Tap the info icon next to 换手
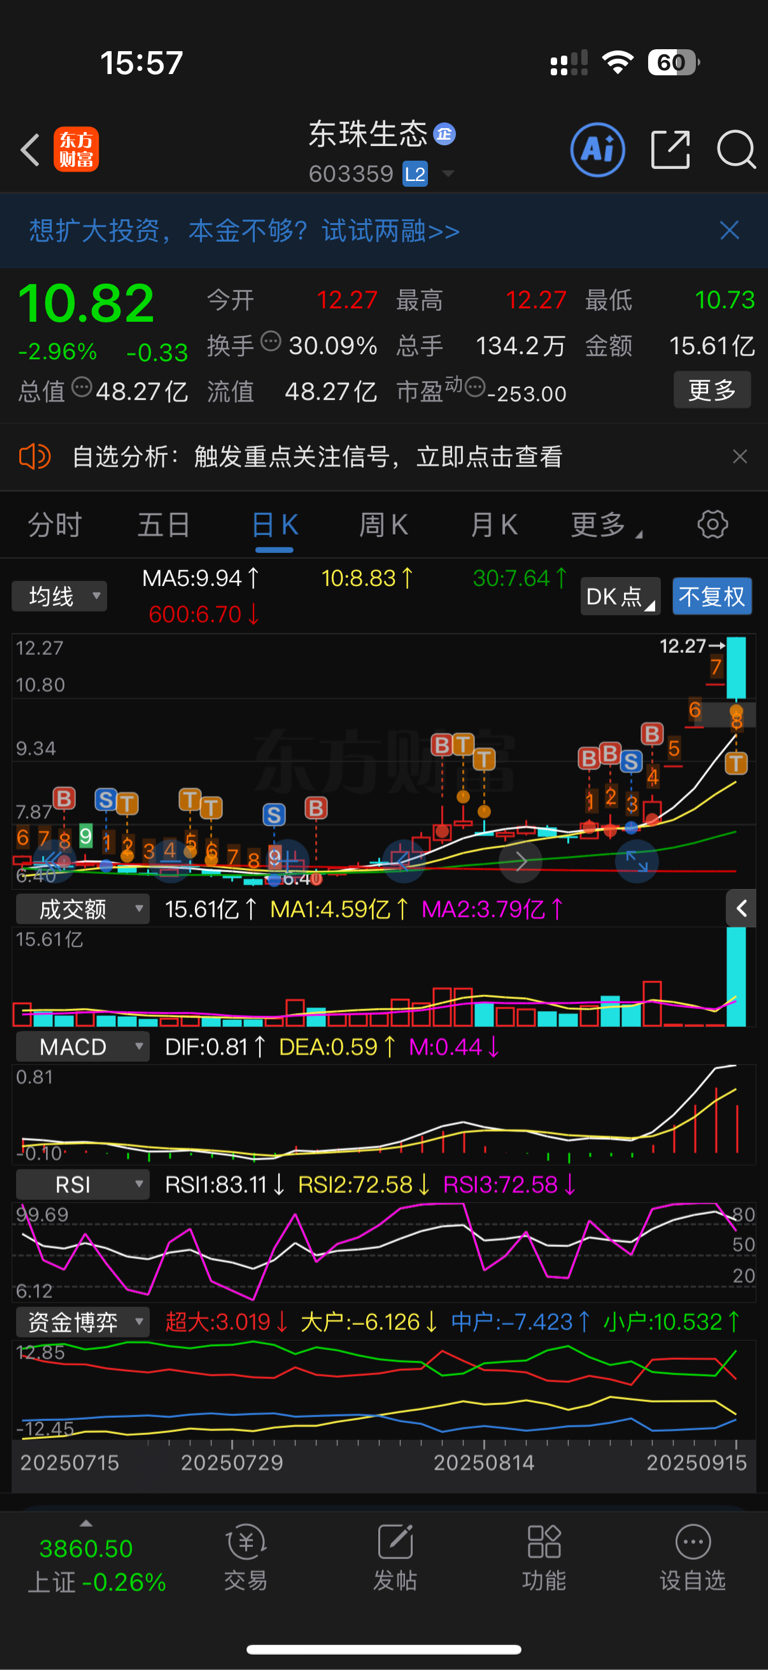The width and height of the screenshot is (768, 1670). 270,342
